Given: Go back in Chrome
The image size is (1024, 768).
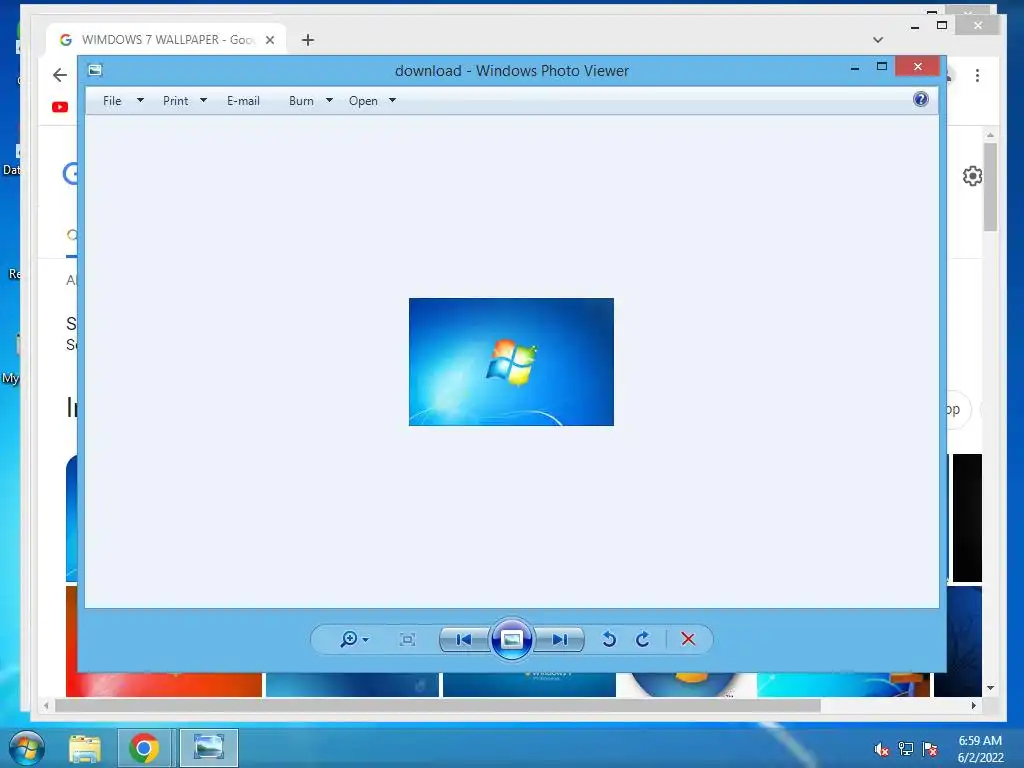Looking at the screenshot, I should pos(60,75).
